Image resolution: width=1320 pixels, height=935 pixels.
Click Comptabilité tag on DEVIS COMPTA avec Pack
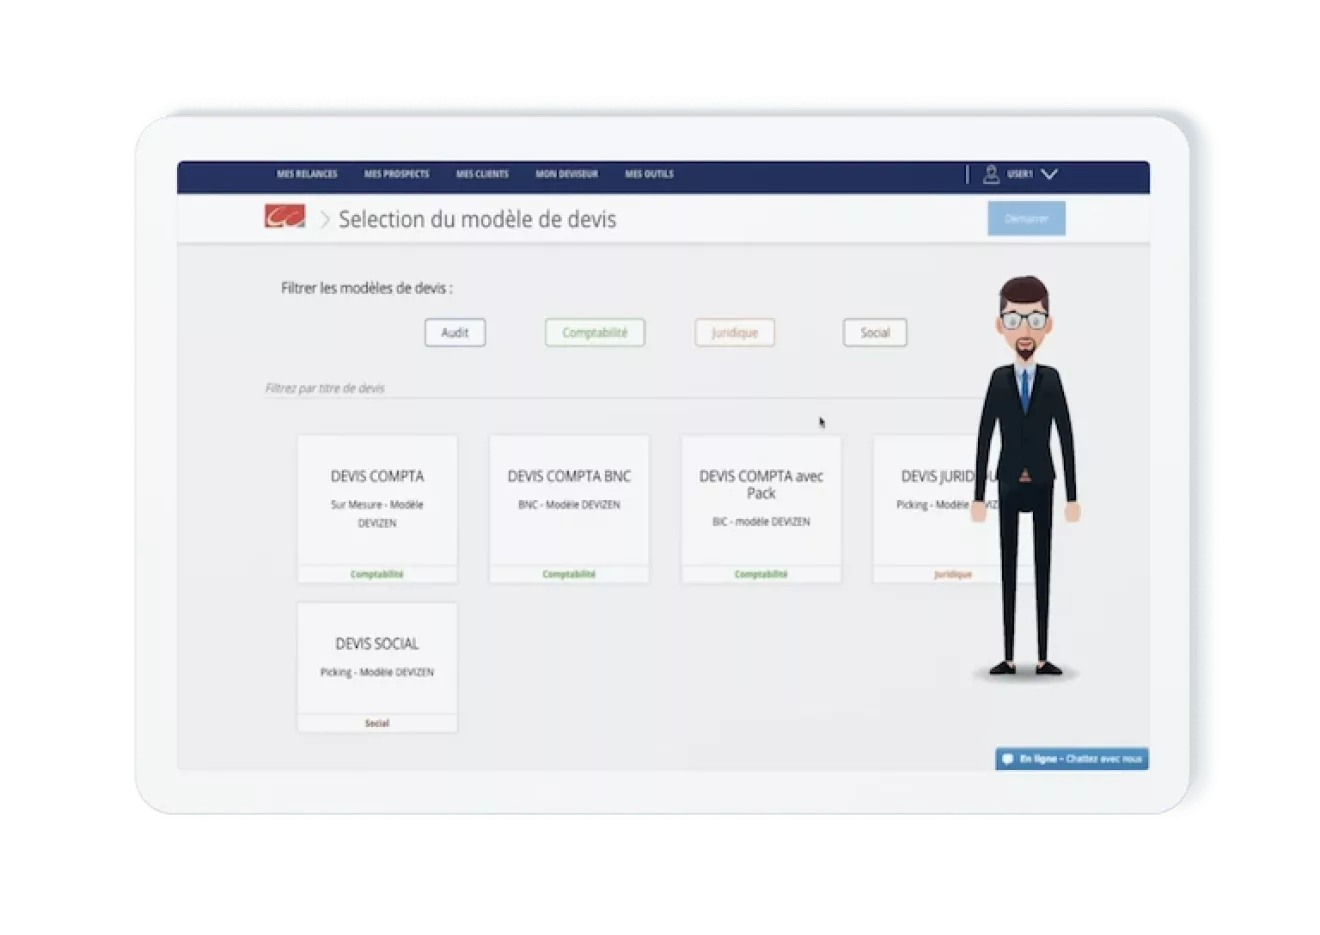point(761,574)
